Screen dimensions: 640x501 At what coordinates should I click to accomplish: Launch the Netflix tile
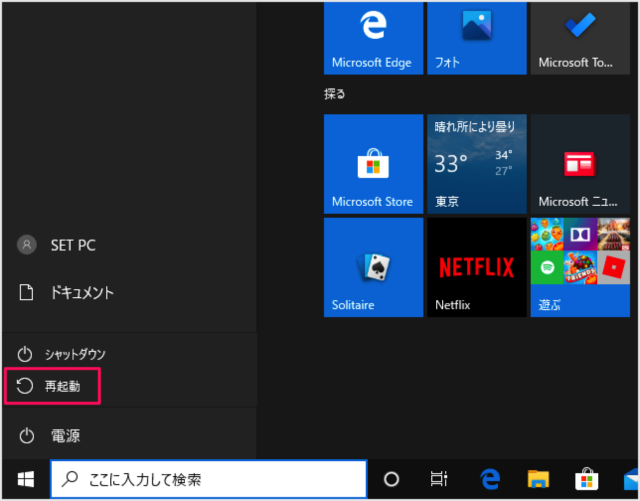coord(477,267)
